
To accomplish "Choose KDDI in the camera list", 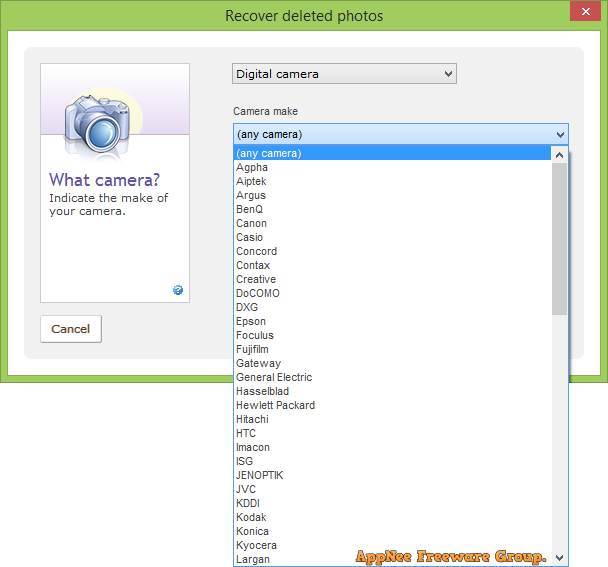I will (392, 503).
